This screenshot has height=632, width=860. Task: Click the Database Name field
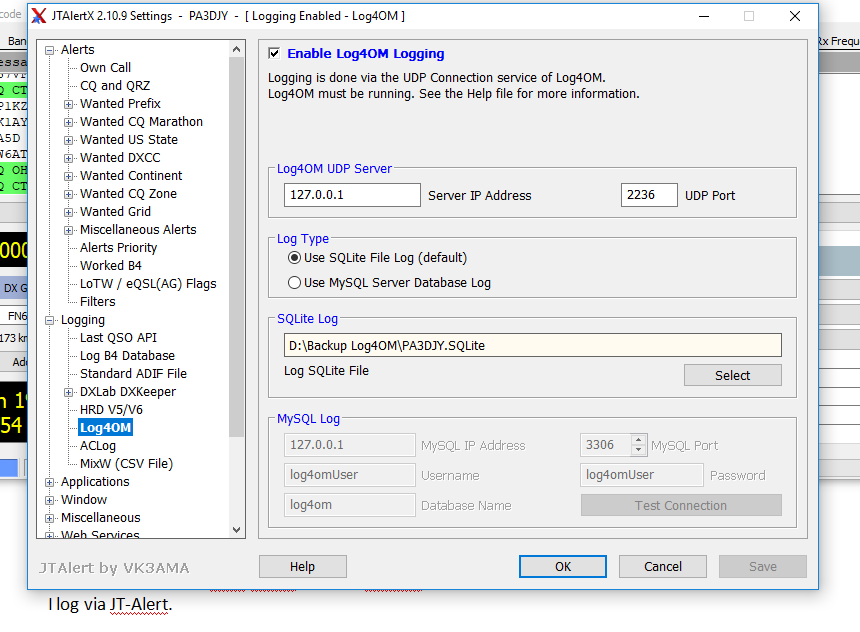pyautogui.click(x=349, y=505)
